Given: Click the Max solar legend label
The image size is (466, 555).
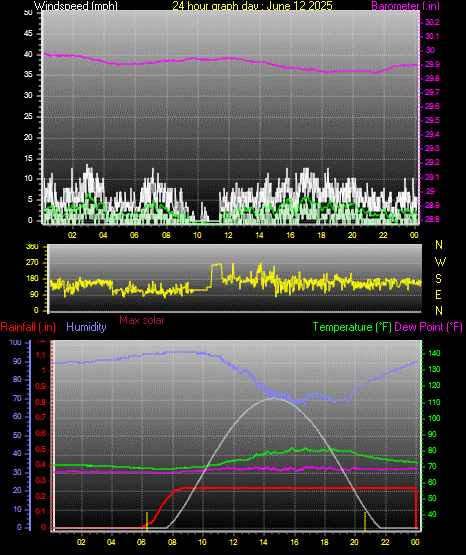Looking at the screenshot, I should [142, 320].
